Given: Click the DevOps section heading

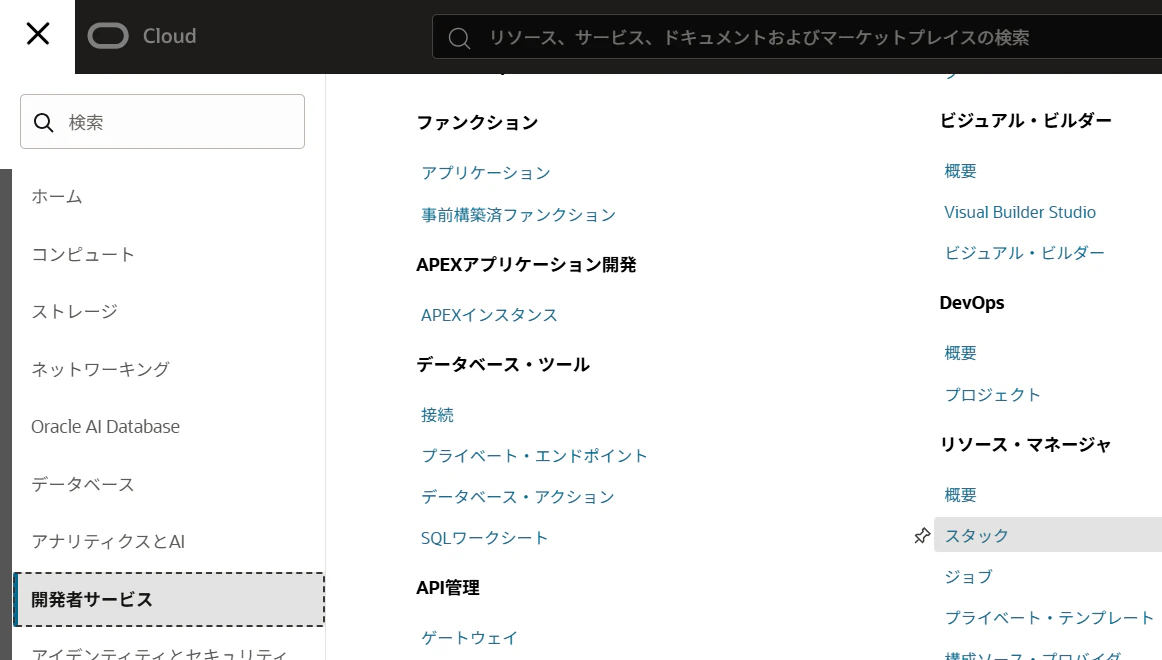Looking at the screenshot, I should [x=972, y=302].
